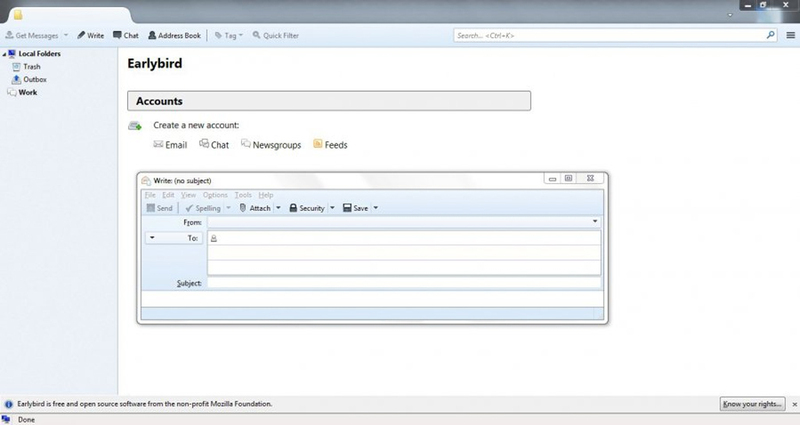
Task: Open the Address Book
Action: tap(174, 35)
